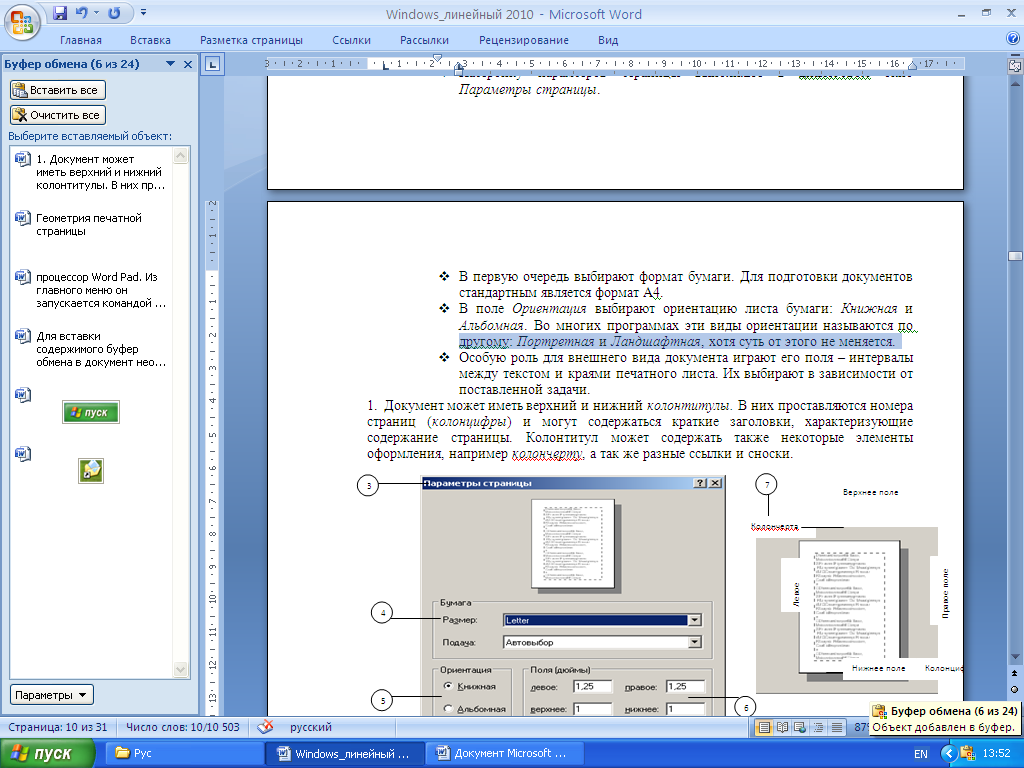Image resolution: width=1024 pixels, height=768 pixels.
Task: Open Word help with the question mark icon
Action: pyautogui.click(x=1013, y=39)
